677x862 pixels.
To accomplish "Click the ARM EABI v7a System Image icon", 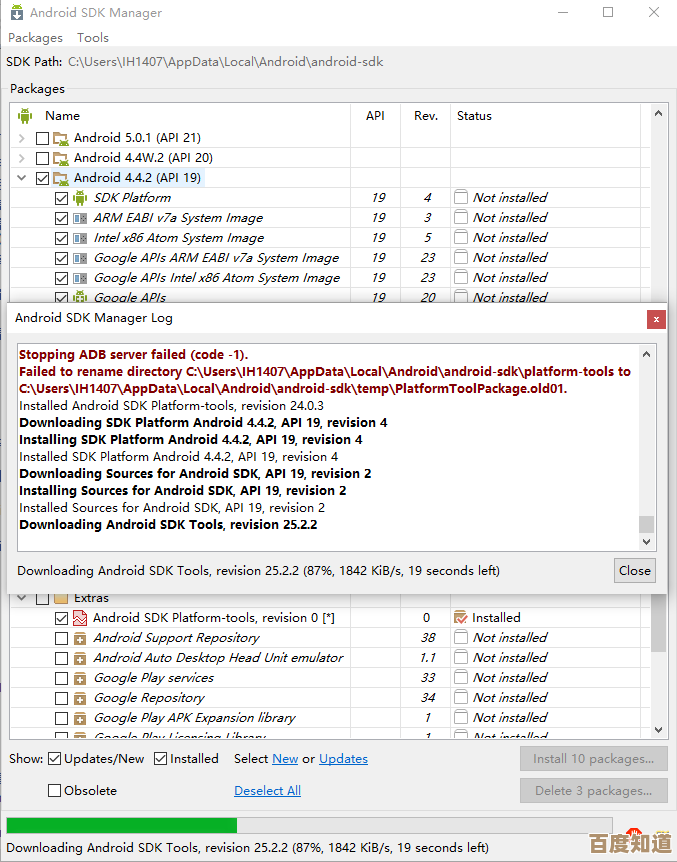I will click(x=80, y=218).
